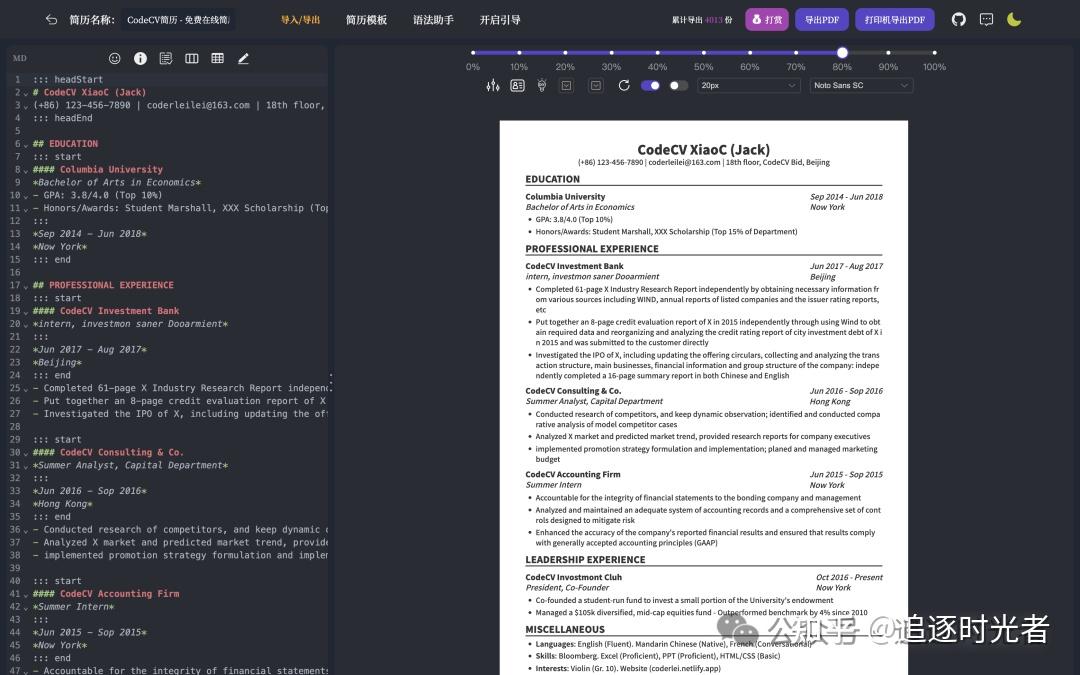
Task: Insert a table using the grid icon
Action: click(x=217, y=58)
